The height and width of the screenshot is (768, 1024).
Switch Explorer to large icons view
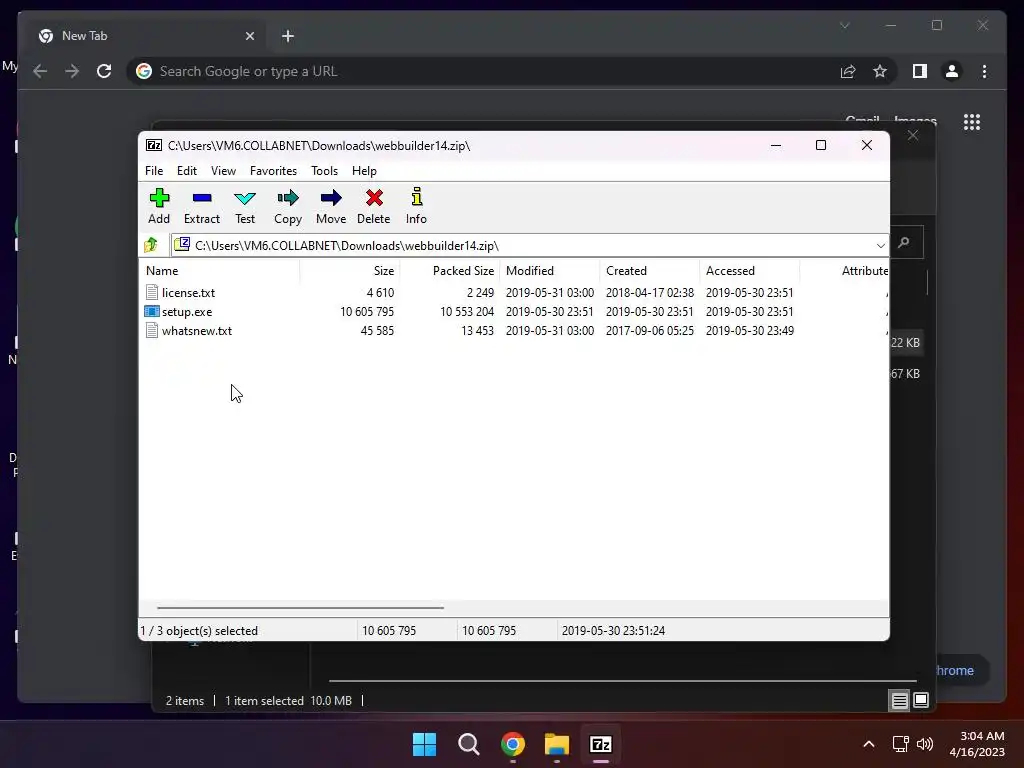921,701
